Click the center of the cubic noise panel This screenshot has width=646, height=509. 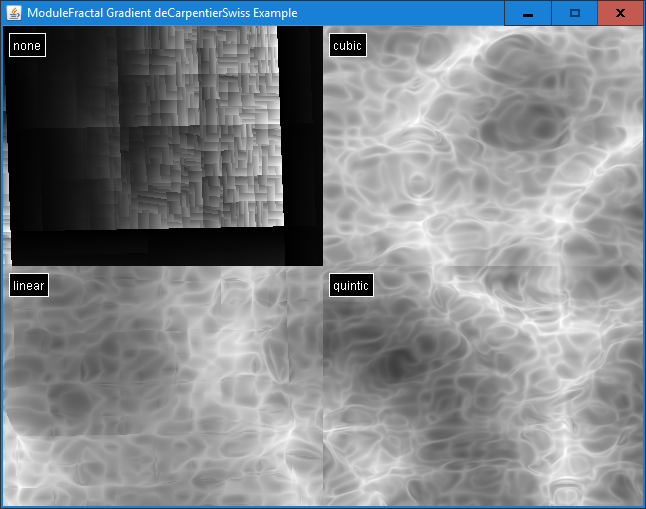482,146
